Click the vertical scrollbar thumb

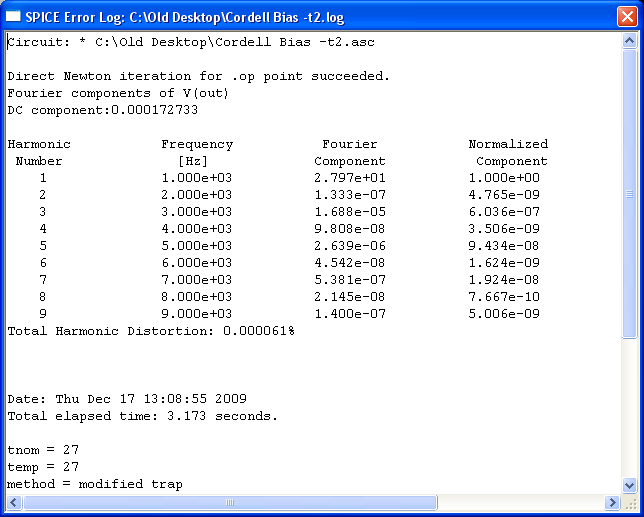coord(630,194)
